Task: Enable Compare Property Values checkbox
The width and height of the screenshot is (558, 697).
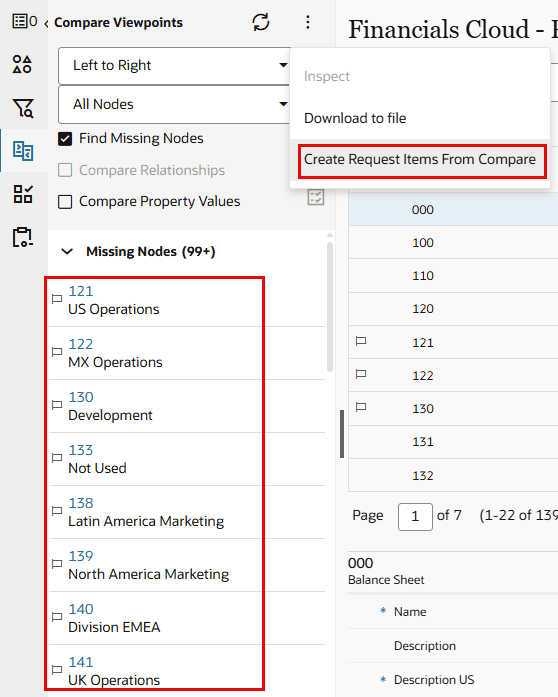Action: click(x=65, y=202)
